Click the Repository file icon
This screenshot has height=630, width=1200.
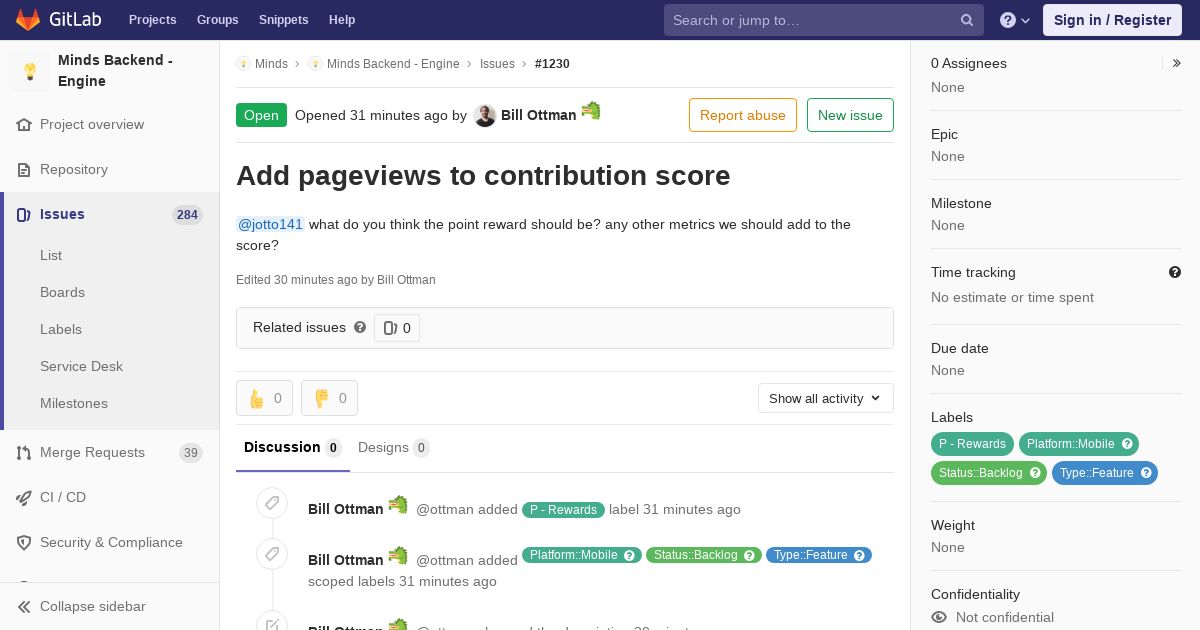24,170
